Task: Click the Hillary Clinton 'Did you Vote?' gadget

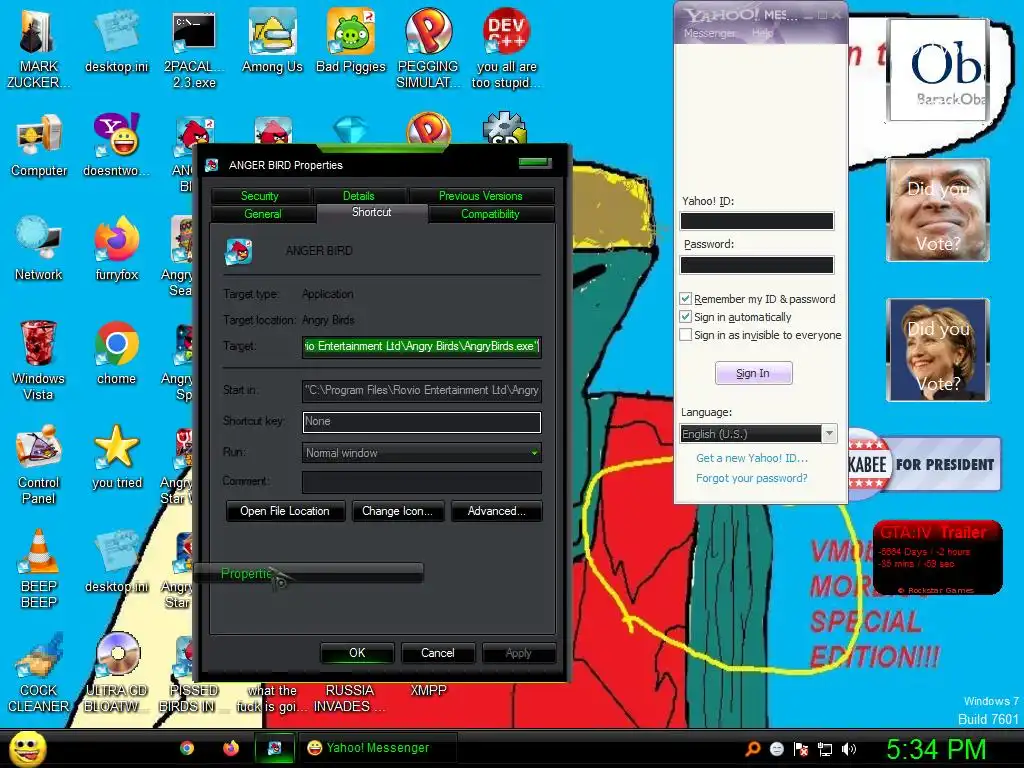Action: (x=938, y=349)
